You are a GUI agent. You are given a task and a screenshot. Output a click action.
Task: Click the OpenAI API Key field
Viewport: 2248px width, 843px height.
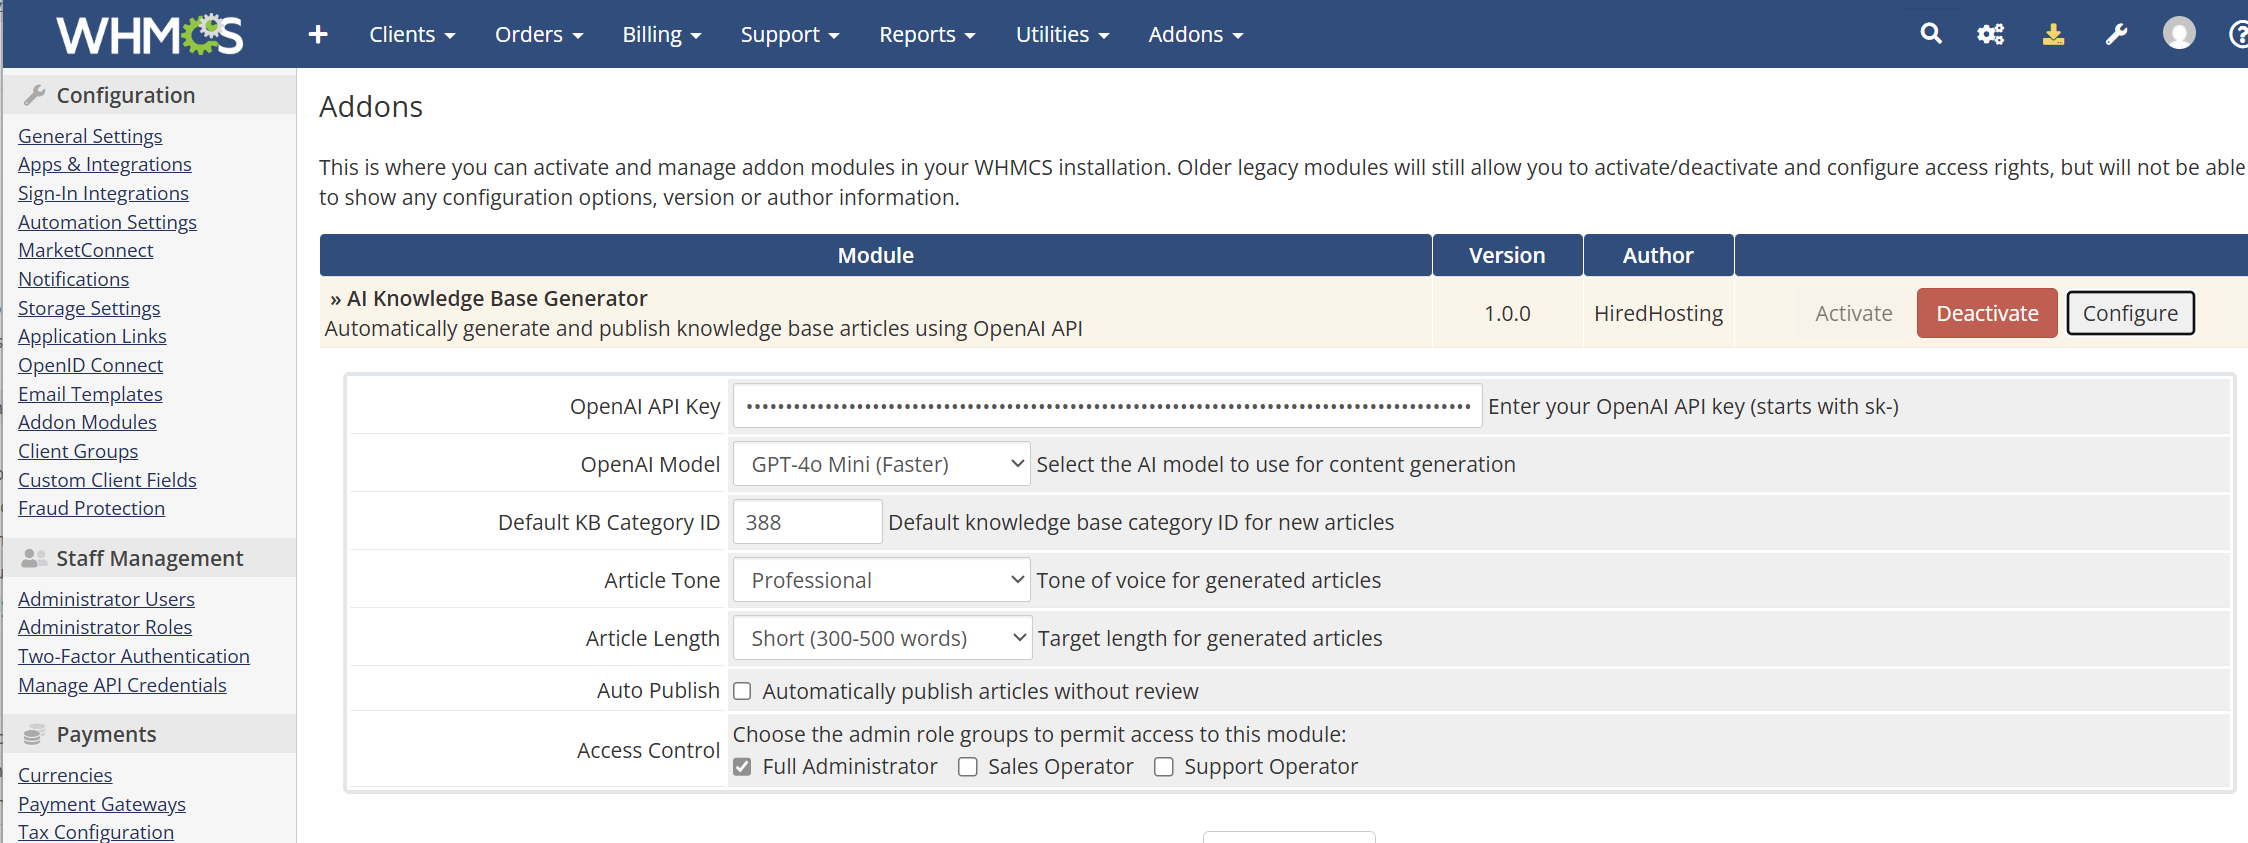pos(1107,406)
